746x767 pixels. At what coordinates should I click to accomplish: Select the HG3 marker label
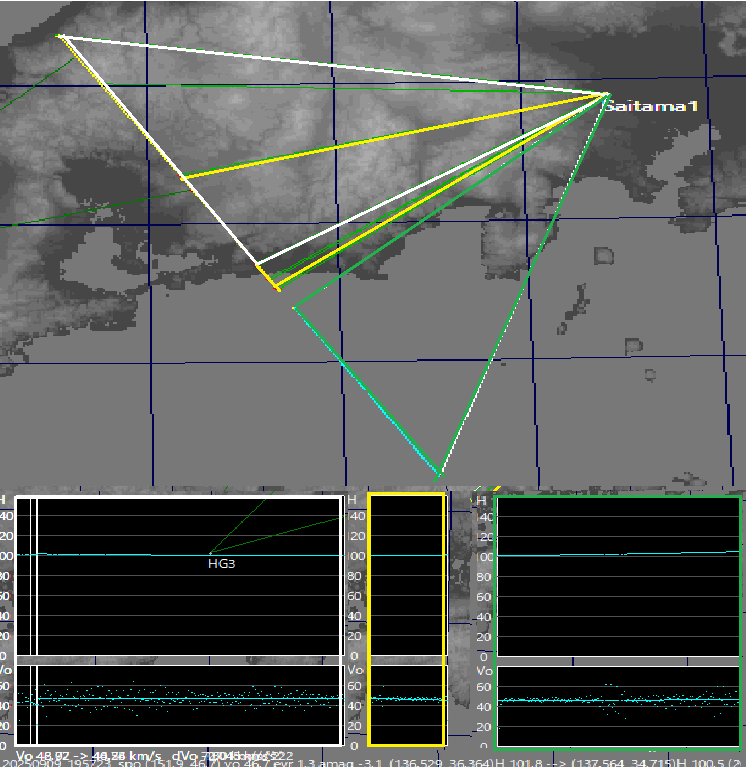[220, 564]
